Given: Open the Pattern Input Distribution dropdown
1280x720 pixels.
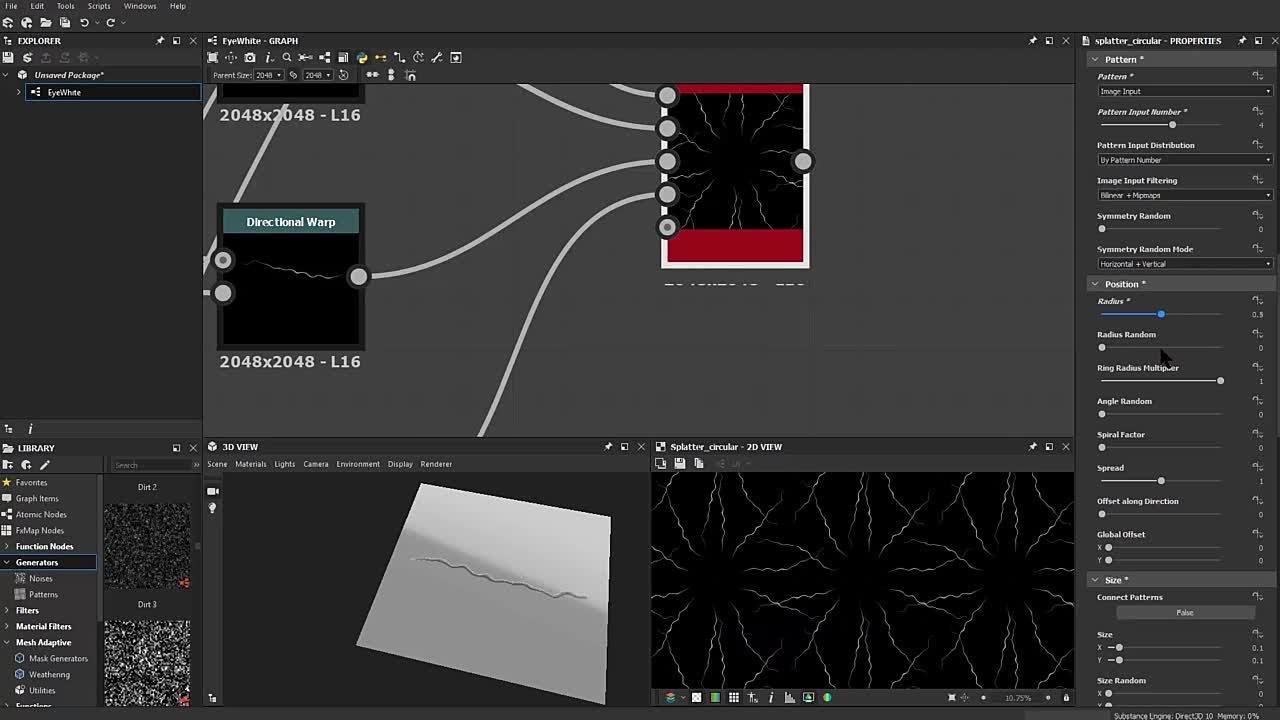Looking at the screenshot, I should point(1184,160).
